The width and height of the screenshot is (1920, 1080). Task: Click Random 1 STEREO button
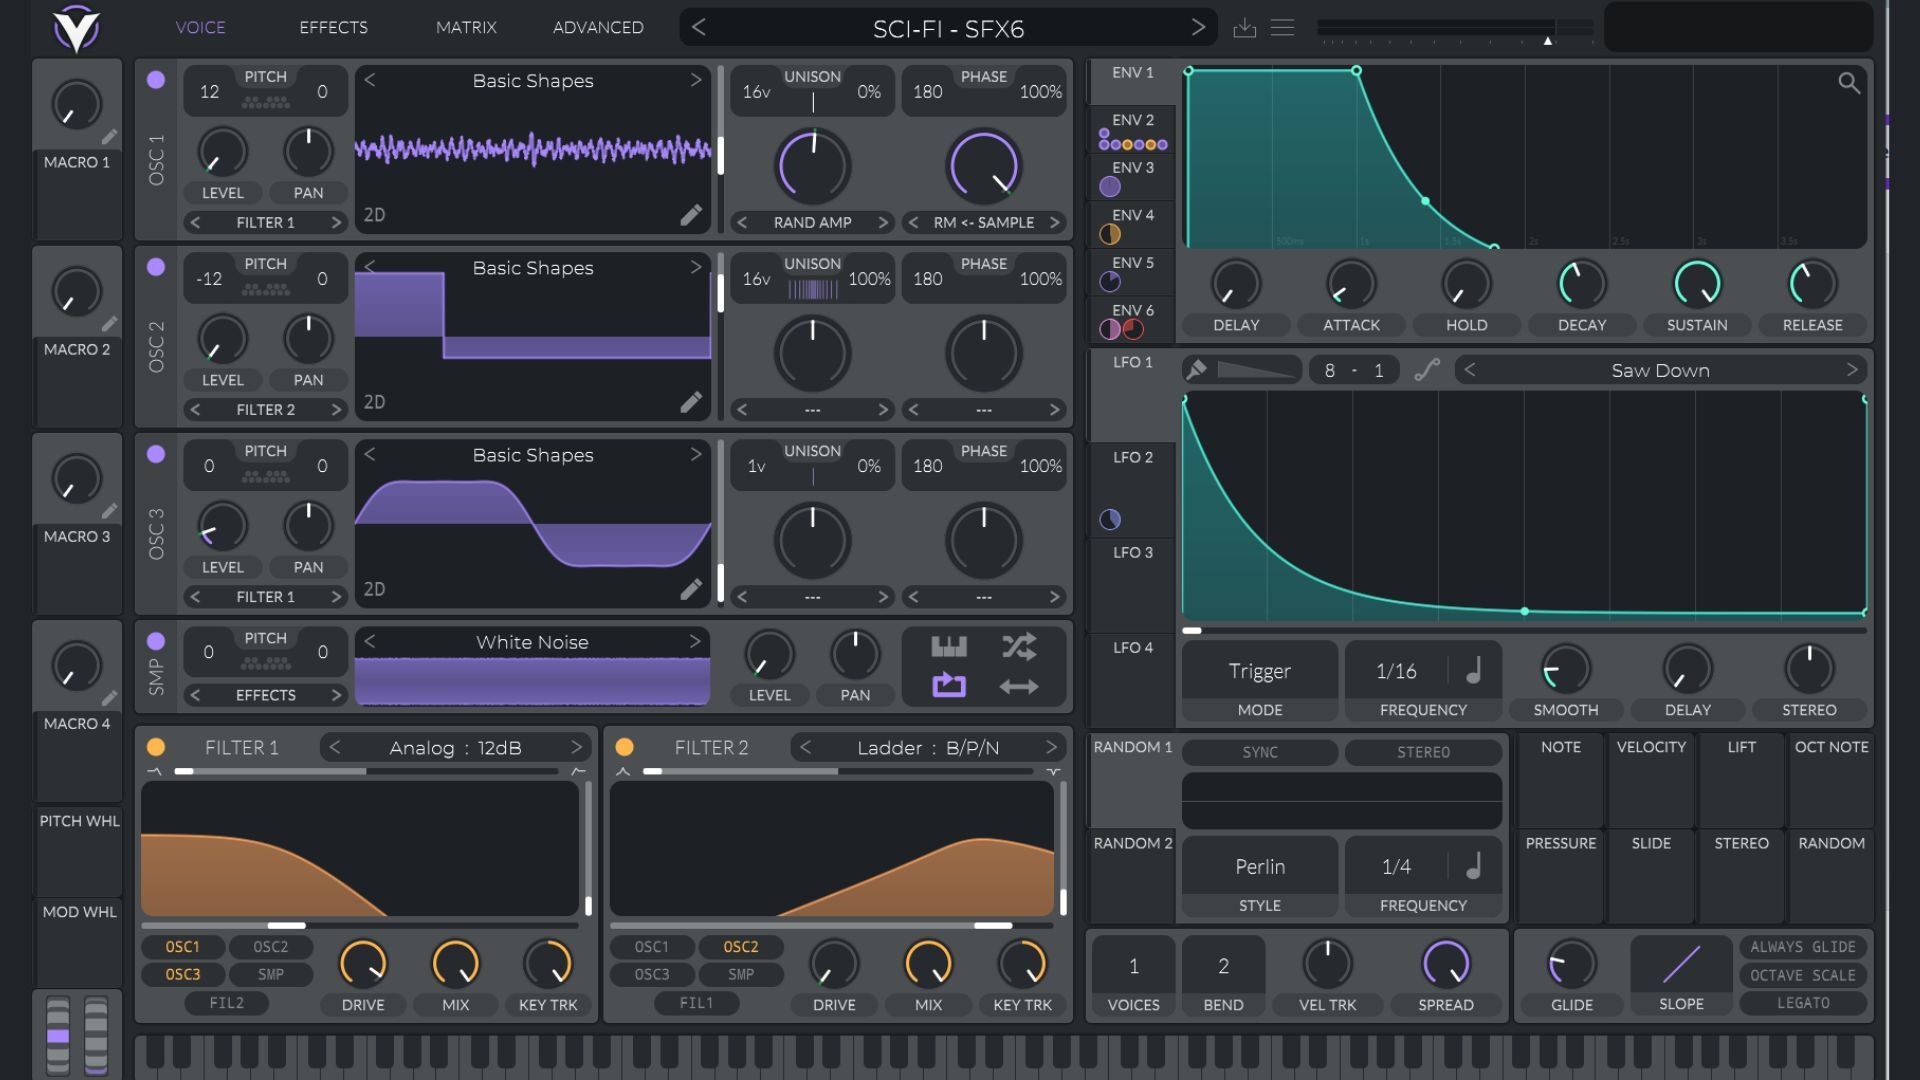(x=1423, y=752)
